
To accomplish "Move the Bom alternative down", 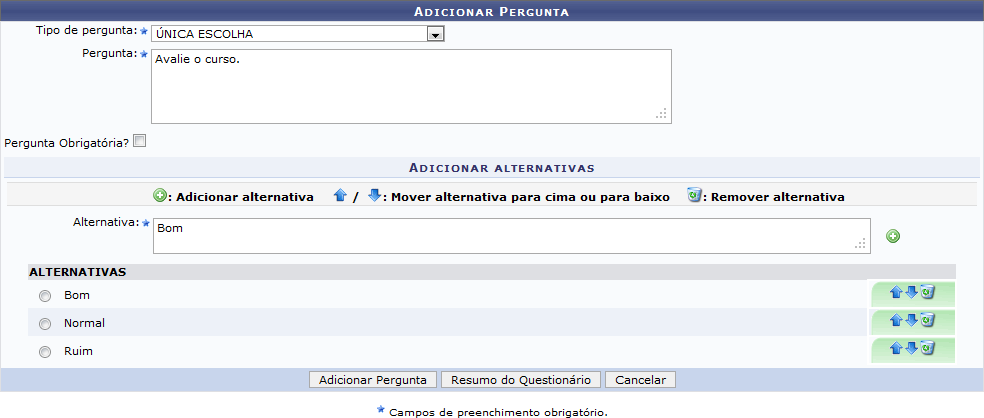I will [x=911, y=292].
